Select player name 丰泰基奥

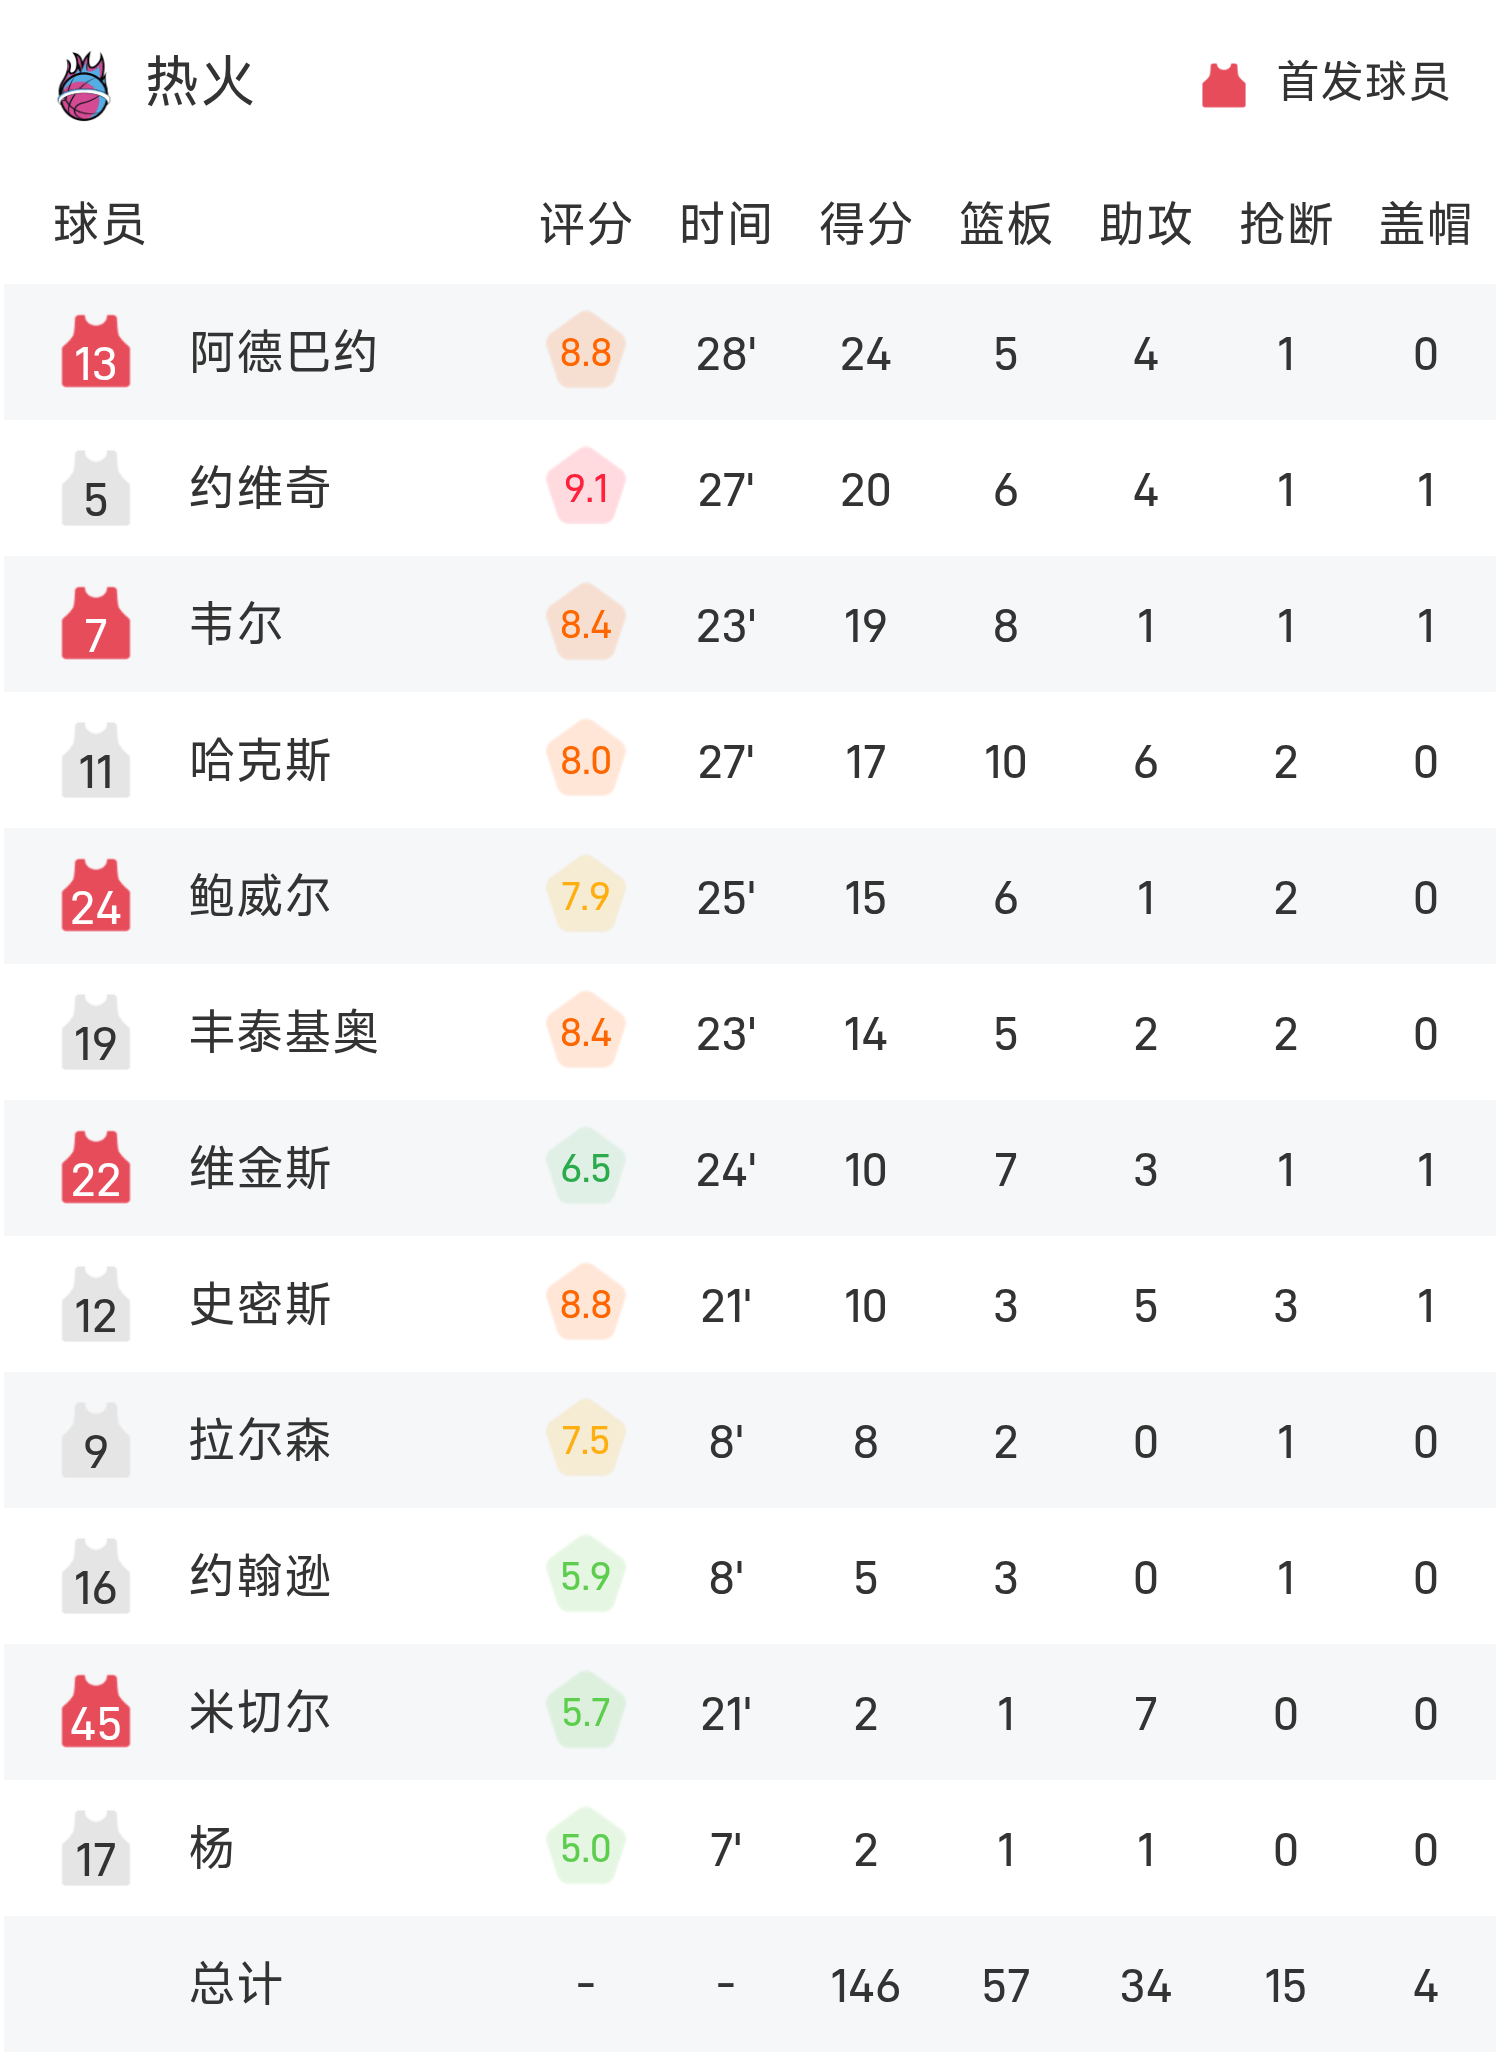point(283,1032)
